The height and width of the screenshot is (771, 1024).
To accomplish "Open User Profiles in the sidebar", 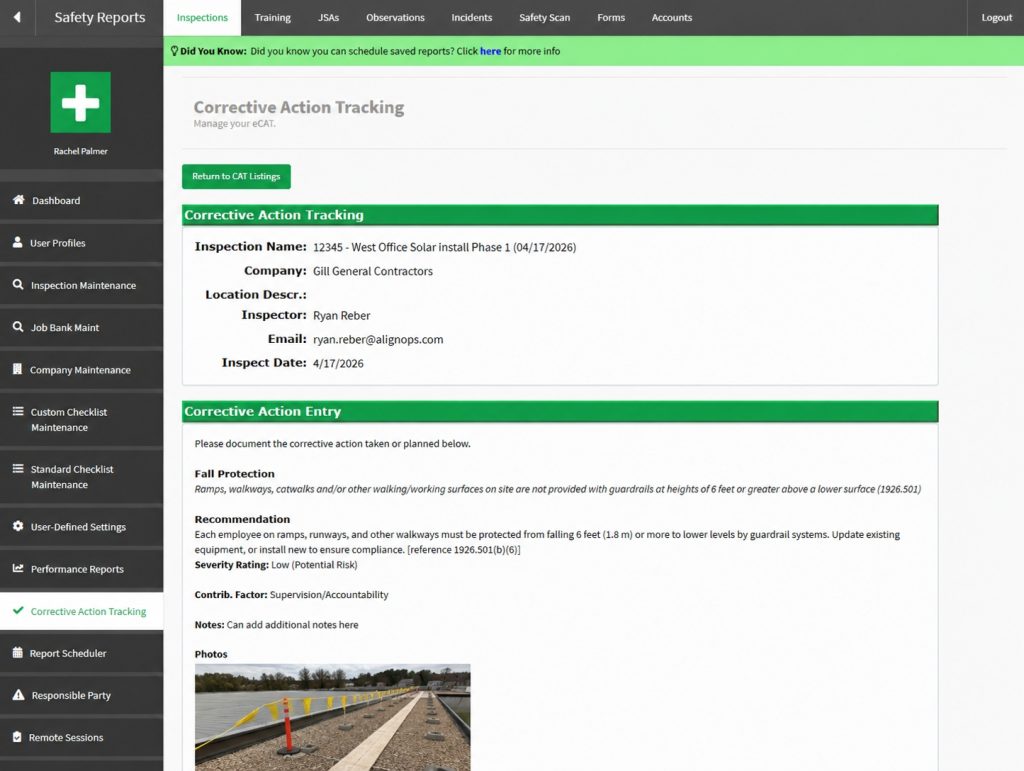I will (82, 243).
